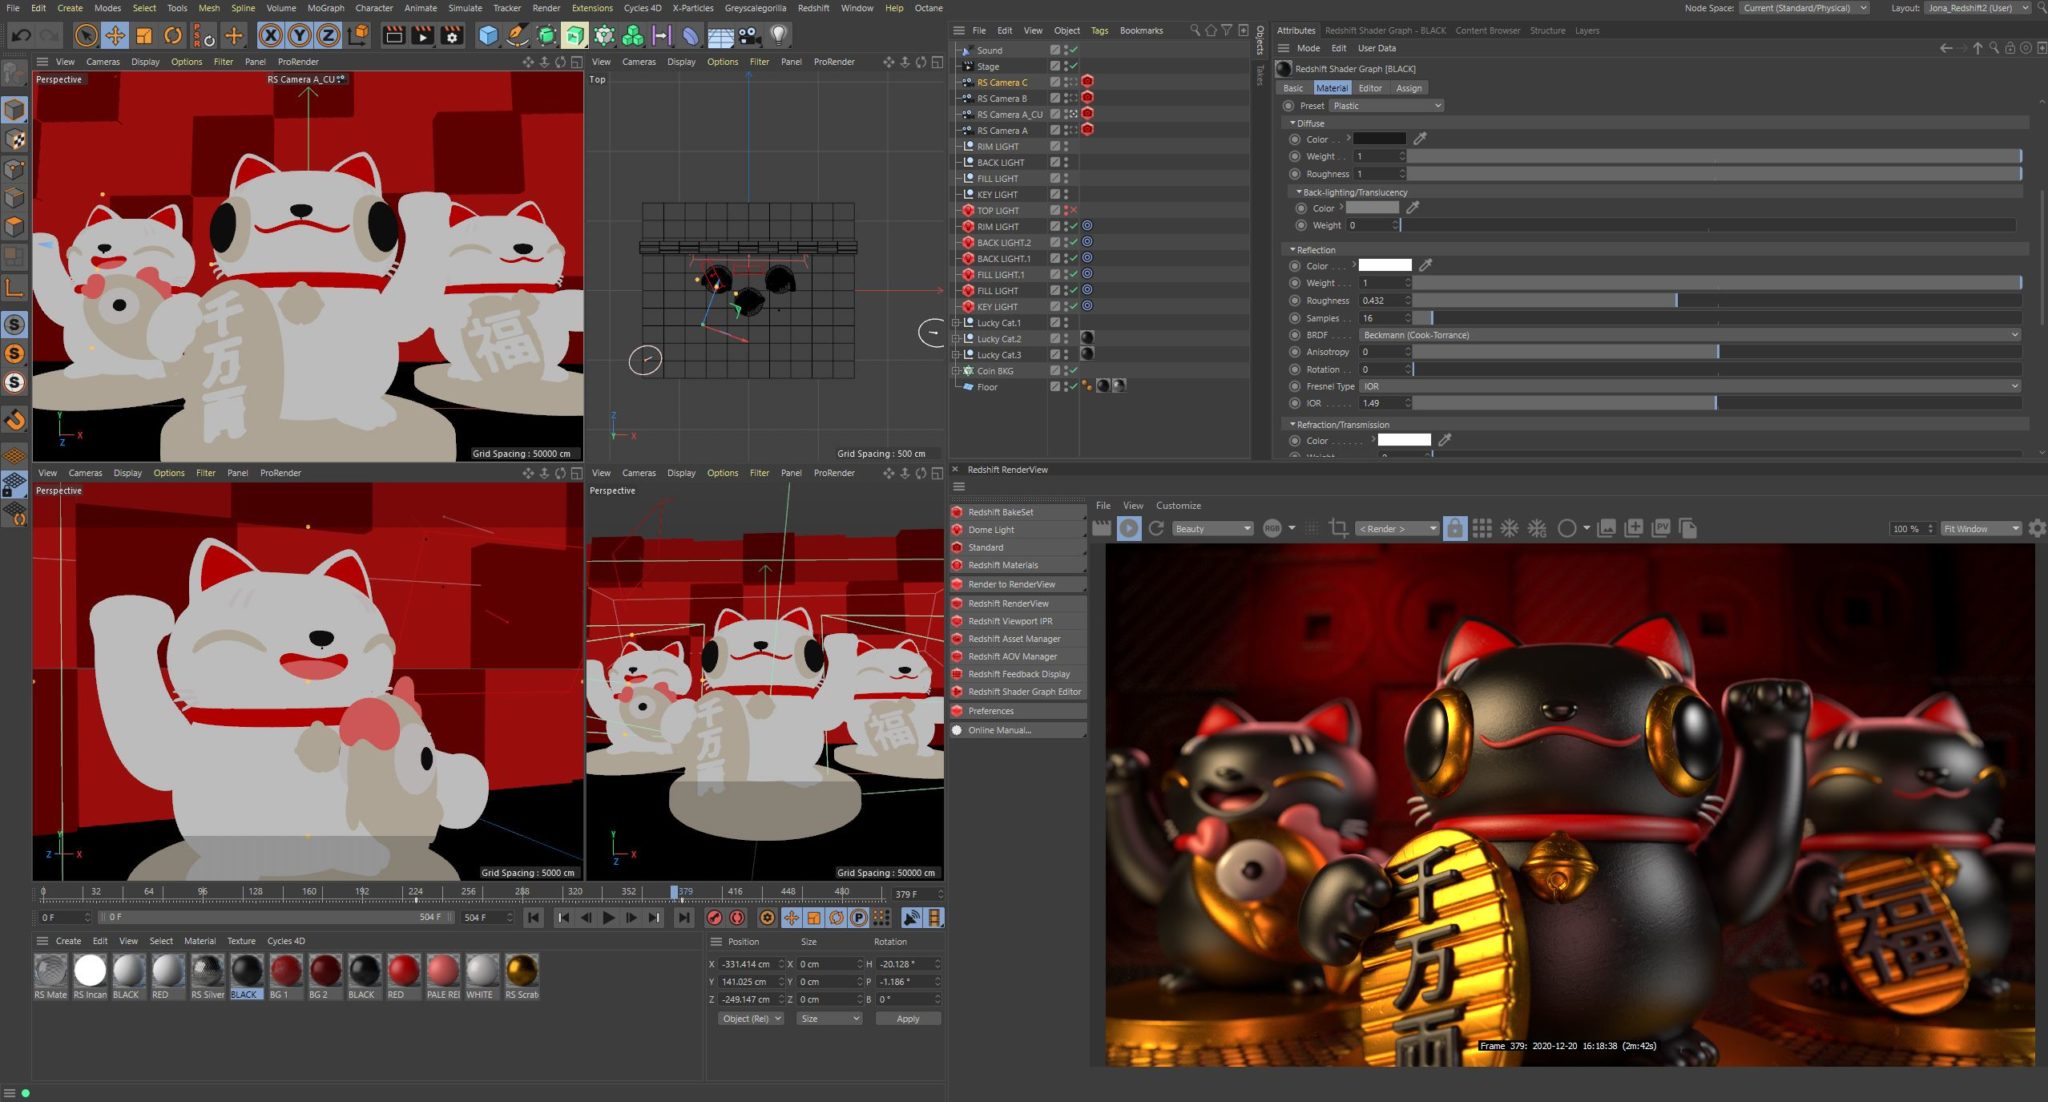
Task: Start IPR in Redshift RenderView
Action: [1129, 528]
